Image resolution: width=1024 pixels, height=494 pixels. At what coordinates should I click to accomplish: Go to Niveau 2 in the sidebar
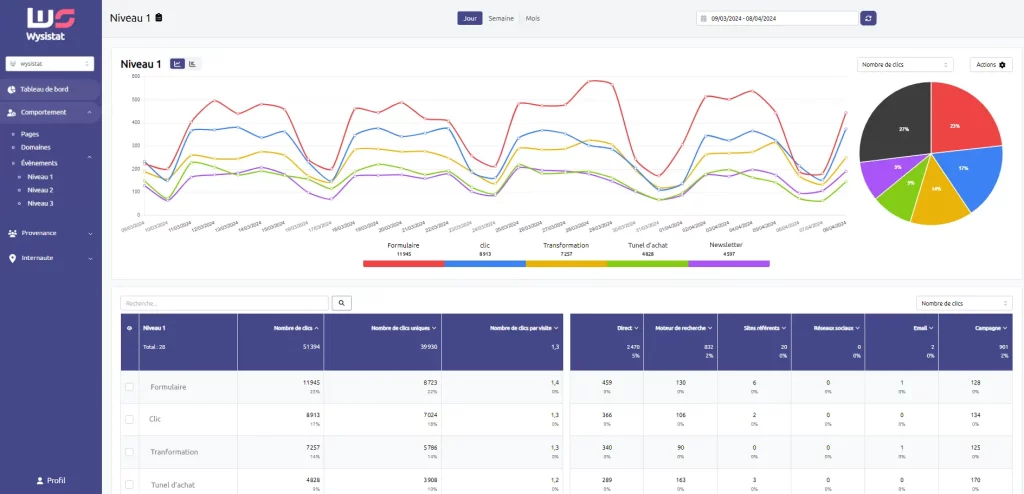tap(40, 190)
